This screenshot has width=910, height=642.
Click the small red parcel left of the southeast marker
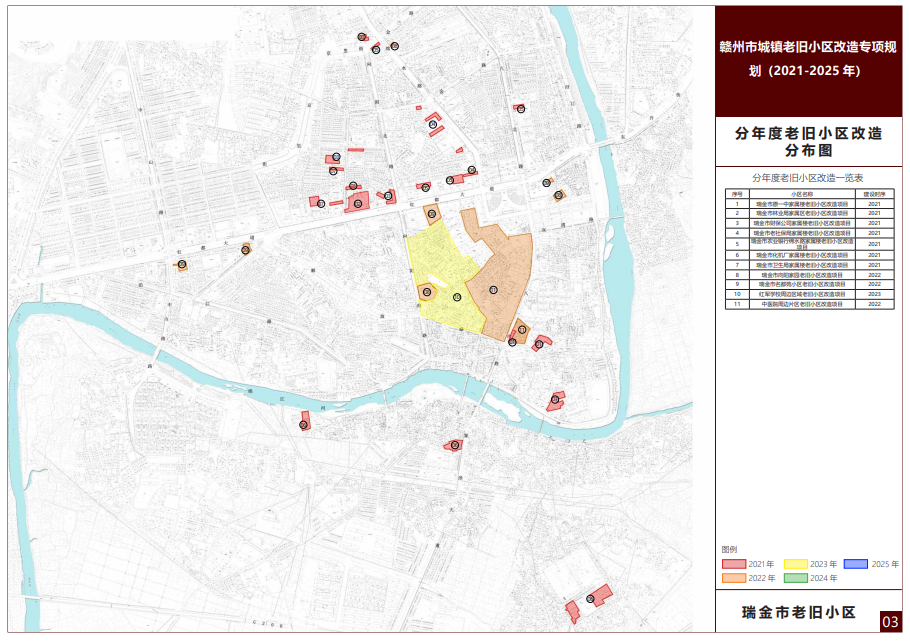click(x=572, y=612)
